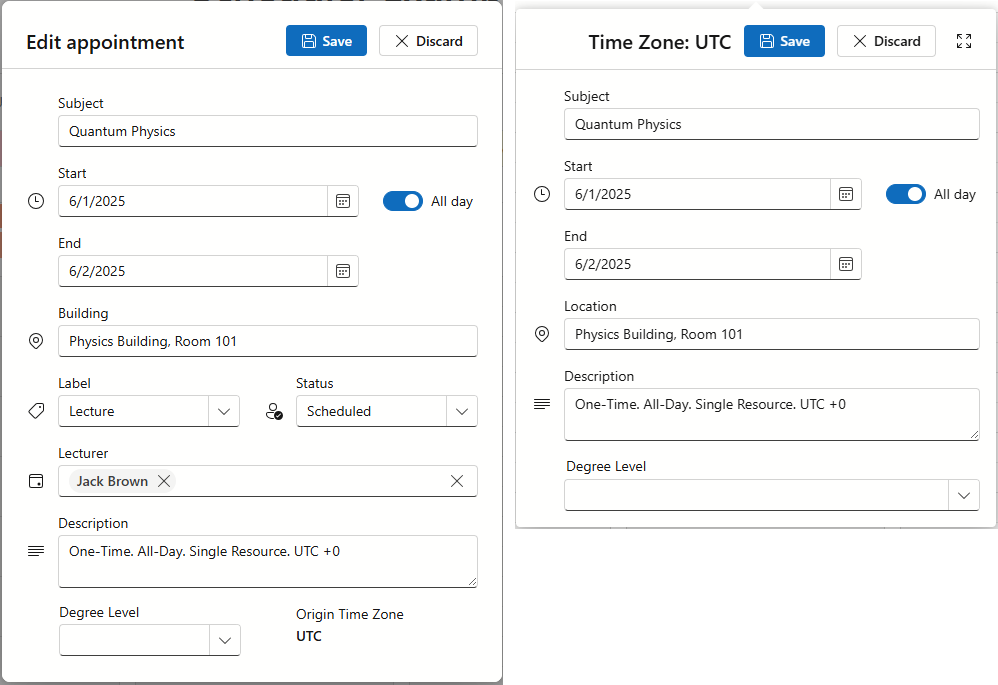Click the Building field with Physics Building
The width and height of the screenshot is (998, 685).
click(267, 341)
